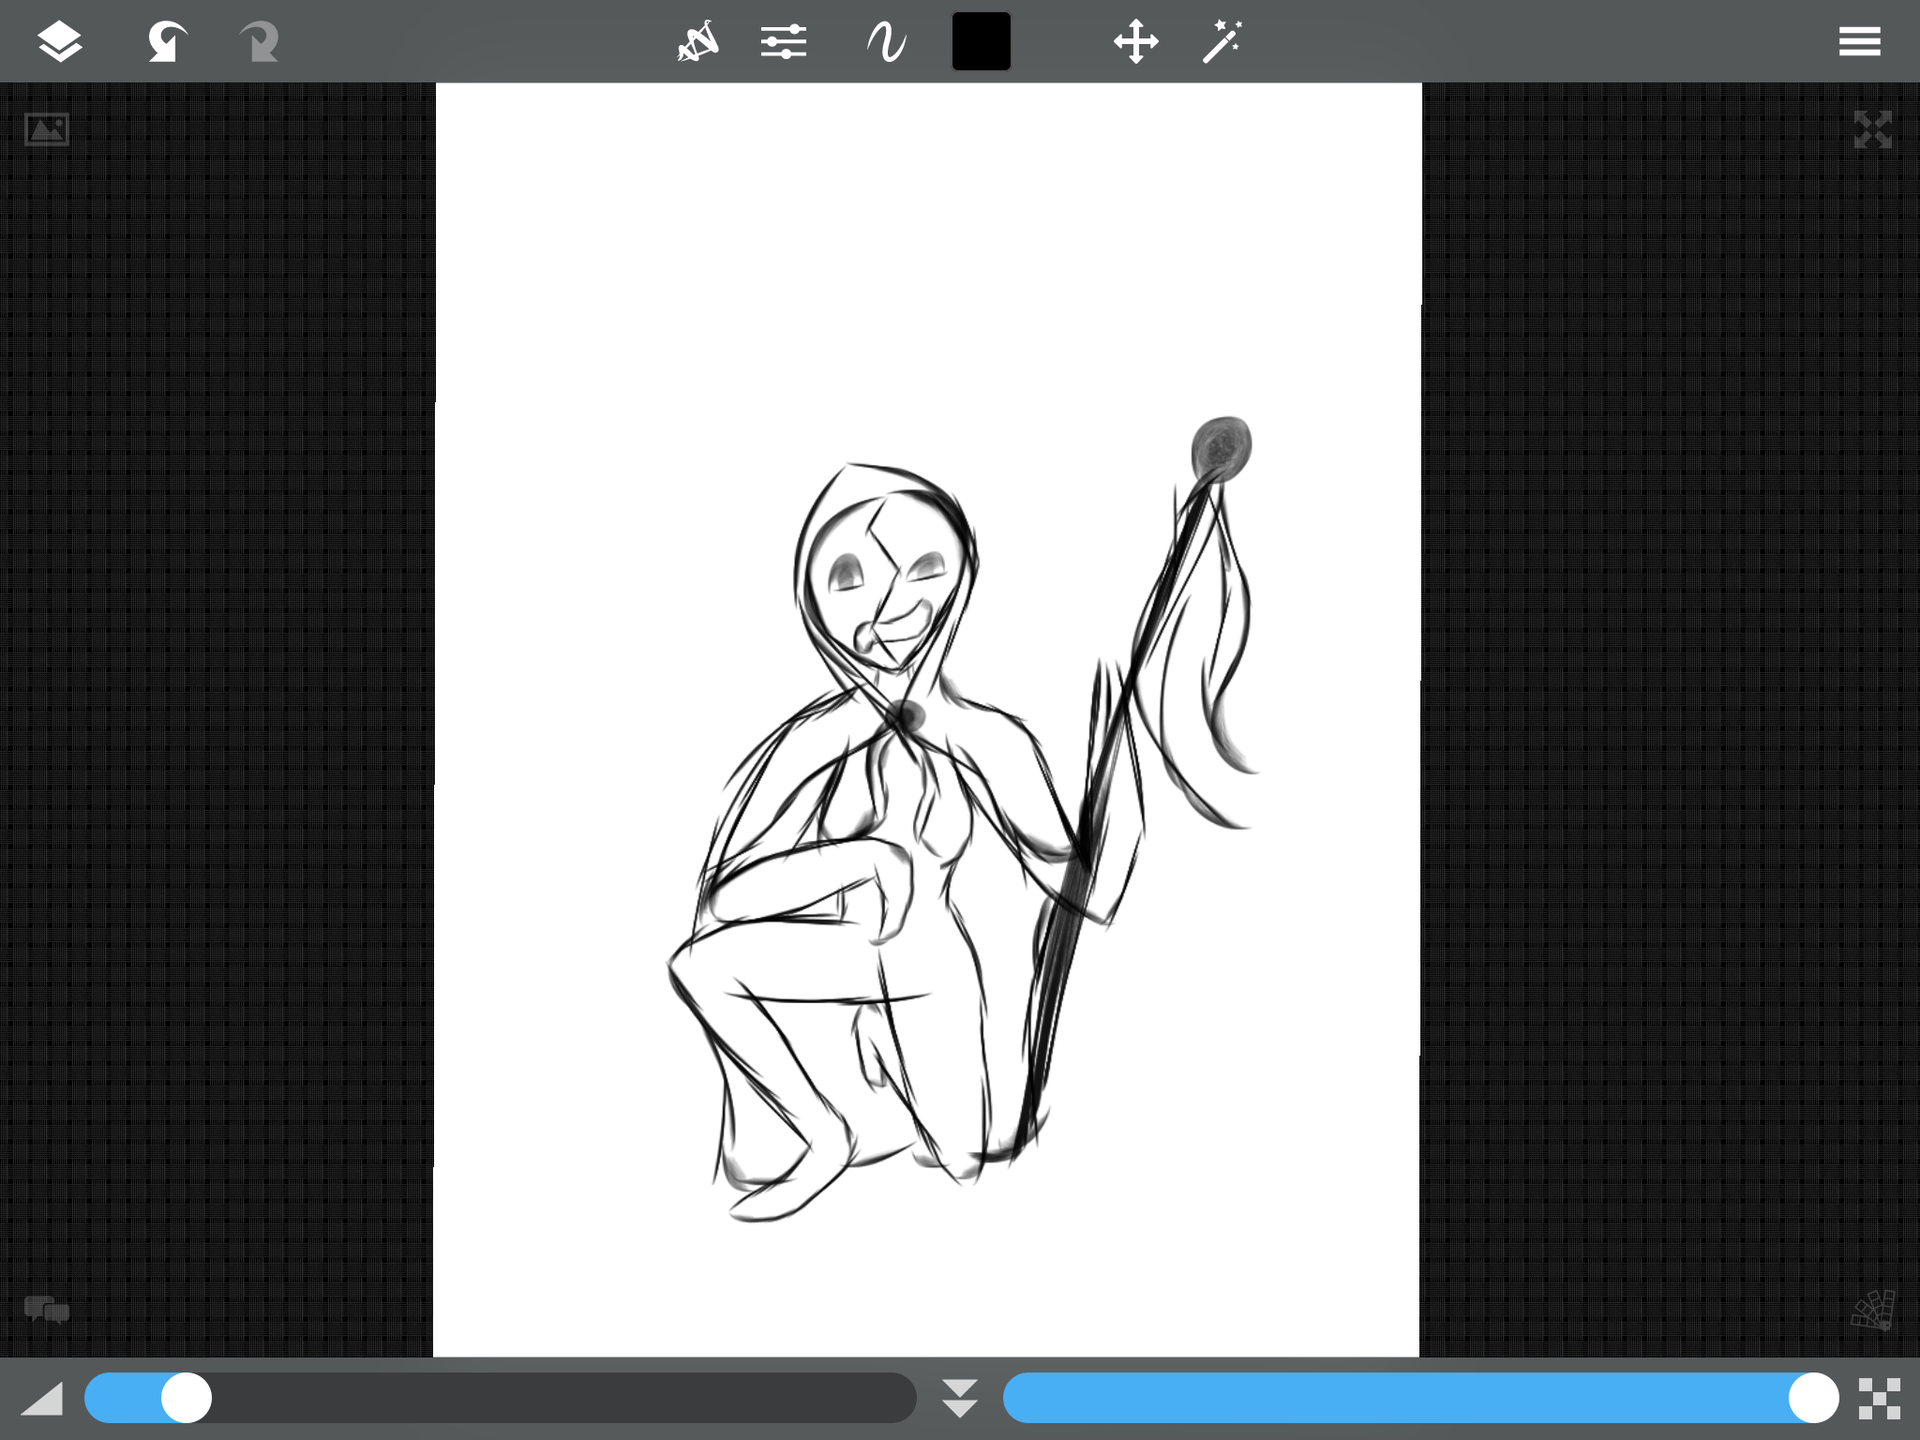Select the move transform tool
Image resolution: width=1920 pixels, height=1440 pixels.
[x=1136, y=42]
